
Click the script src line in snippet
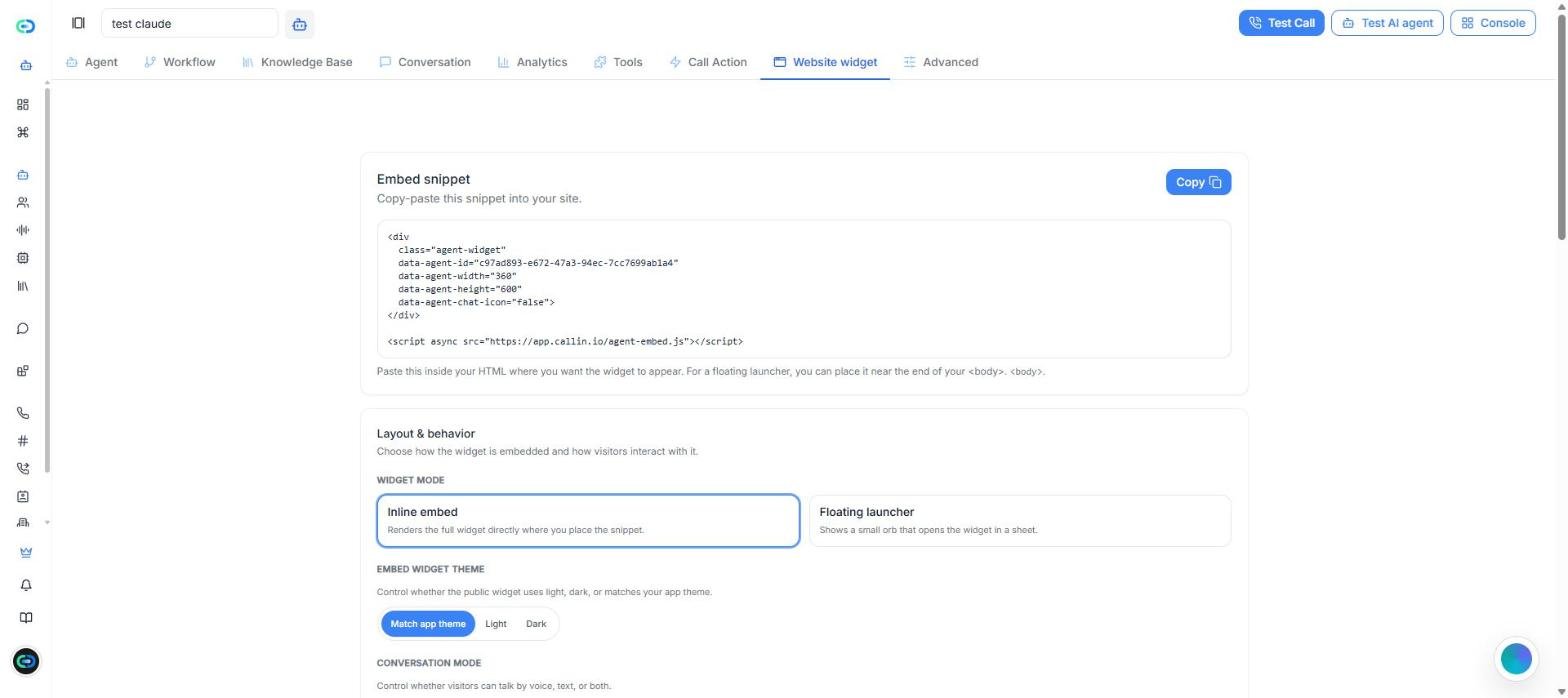565,341
